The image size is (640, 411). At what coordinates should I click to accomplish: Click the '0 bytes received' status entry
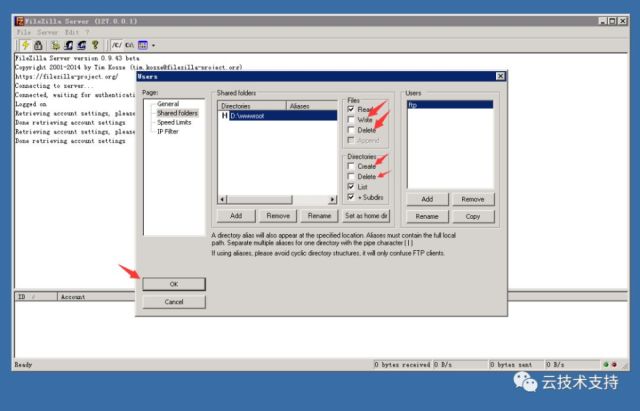(402, 364)
